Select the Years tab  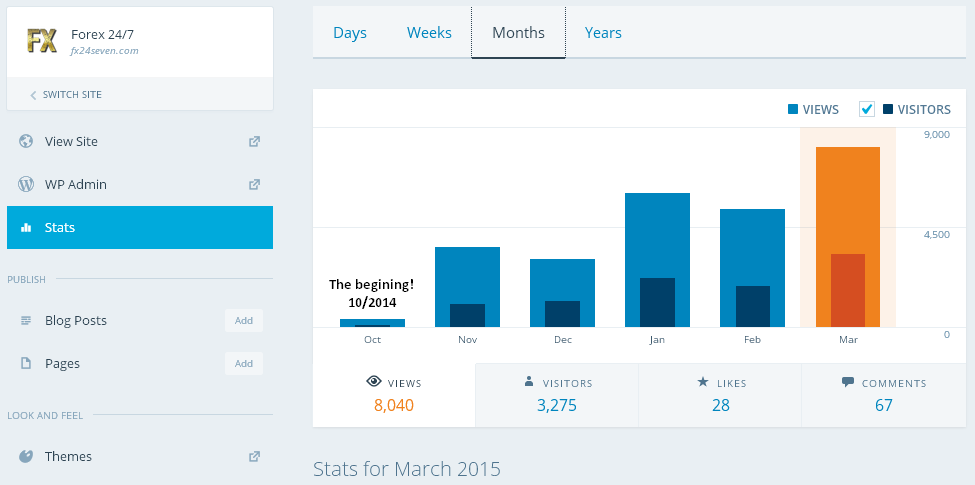(603, 33)
